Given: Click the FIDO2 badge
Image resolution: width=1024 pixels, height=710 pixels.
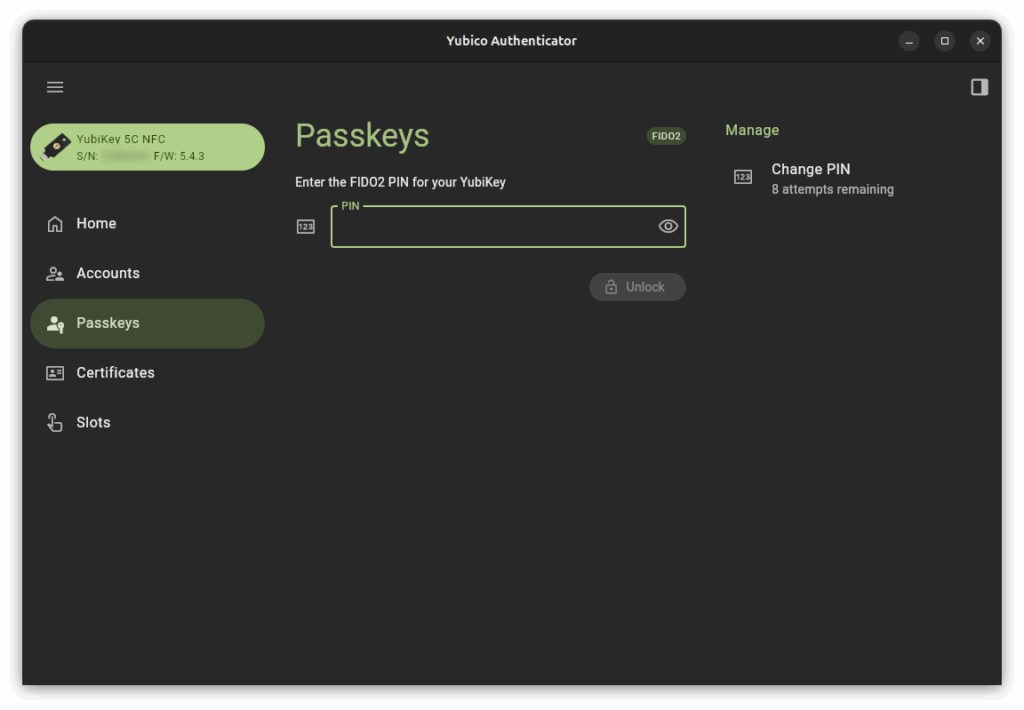Looking at the screenshot, I should coord(666,136).
